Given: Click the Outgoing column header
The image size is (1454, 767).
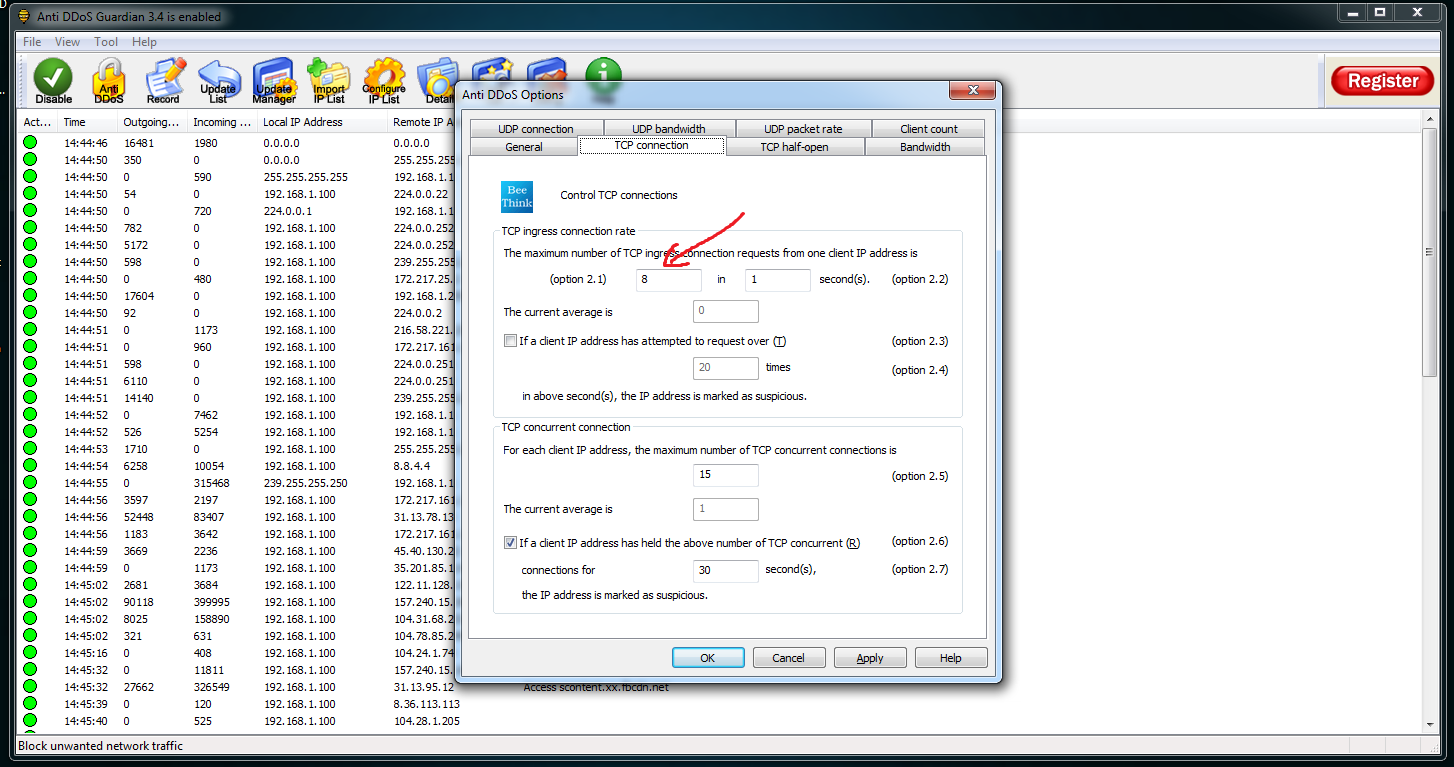Looking at the screenshot, I should [152, 122].
